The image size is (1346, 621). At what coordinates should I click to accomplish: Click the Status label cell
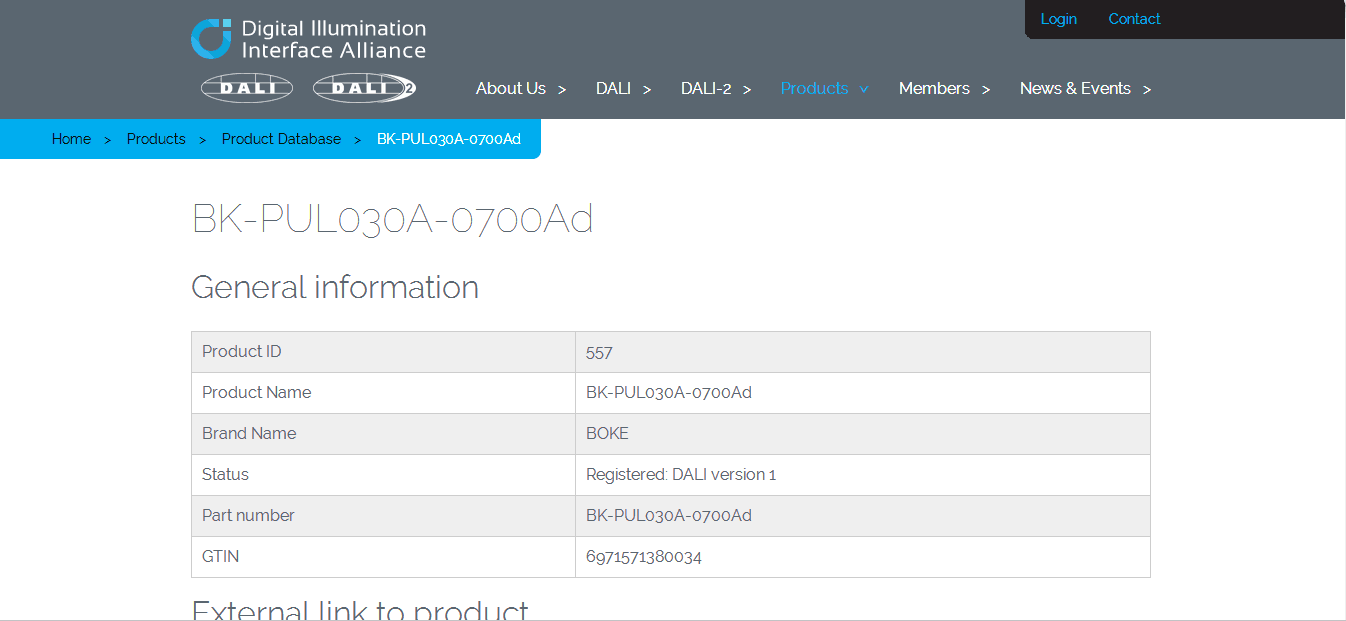tap(383, 475)
